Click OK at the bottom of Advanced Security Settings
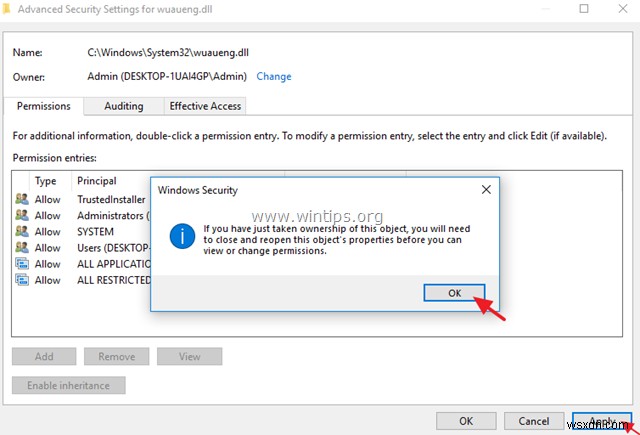The width and height of the screenshot is (640, 435). [466, 421]
